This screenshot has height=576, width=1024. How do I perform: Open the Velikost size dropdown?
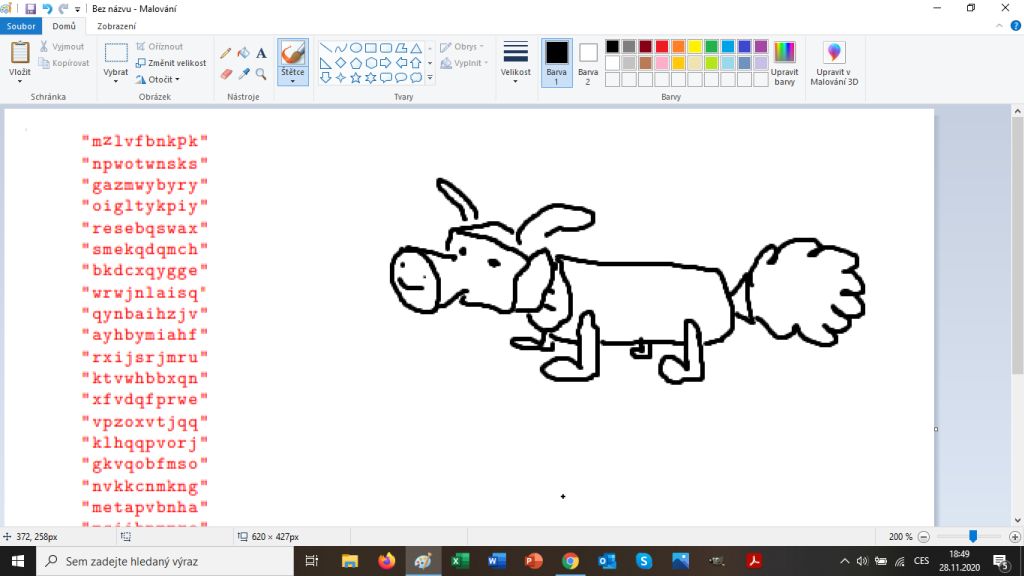(515, 63)
